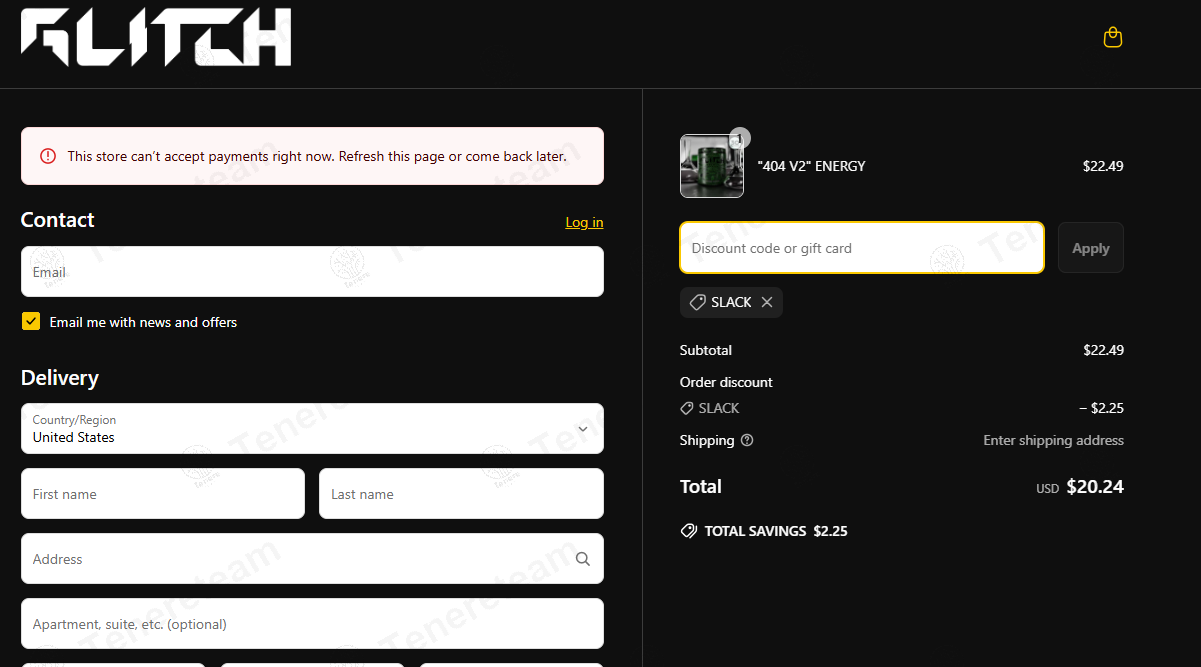Click the Apply discount button
The height and width of the screenshot is (667, 1201).
pos(1091,248)
